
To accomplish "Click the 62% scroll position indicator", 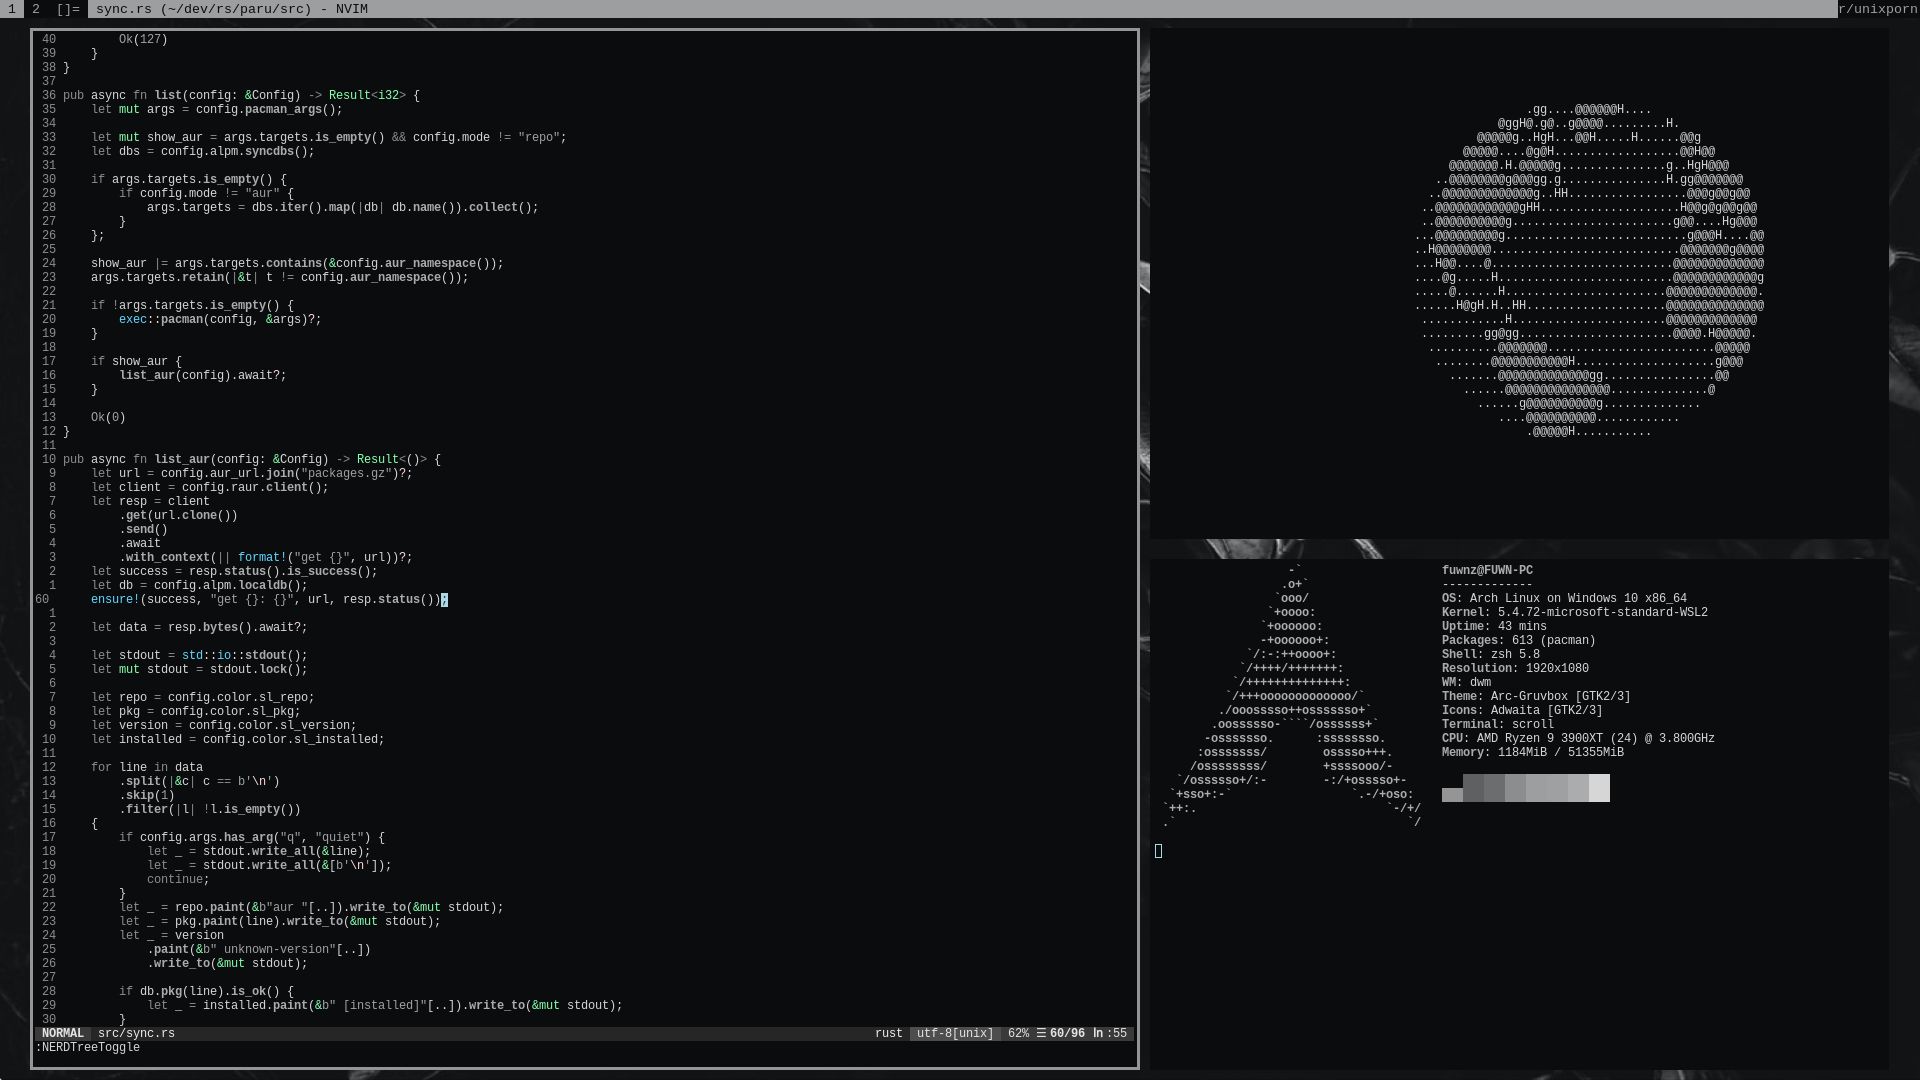I will coord(1018,1033).
